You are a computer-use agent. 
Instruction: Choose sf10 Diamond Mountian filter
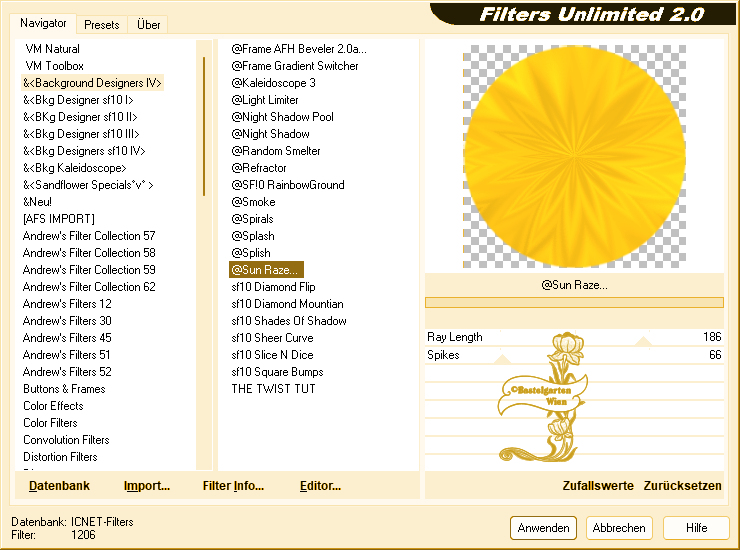[x=287, y=304]
